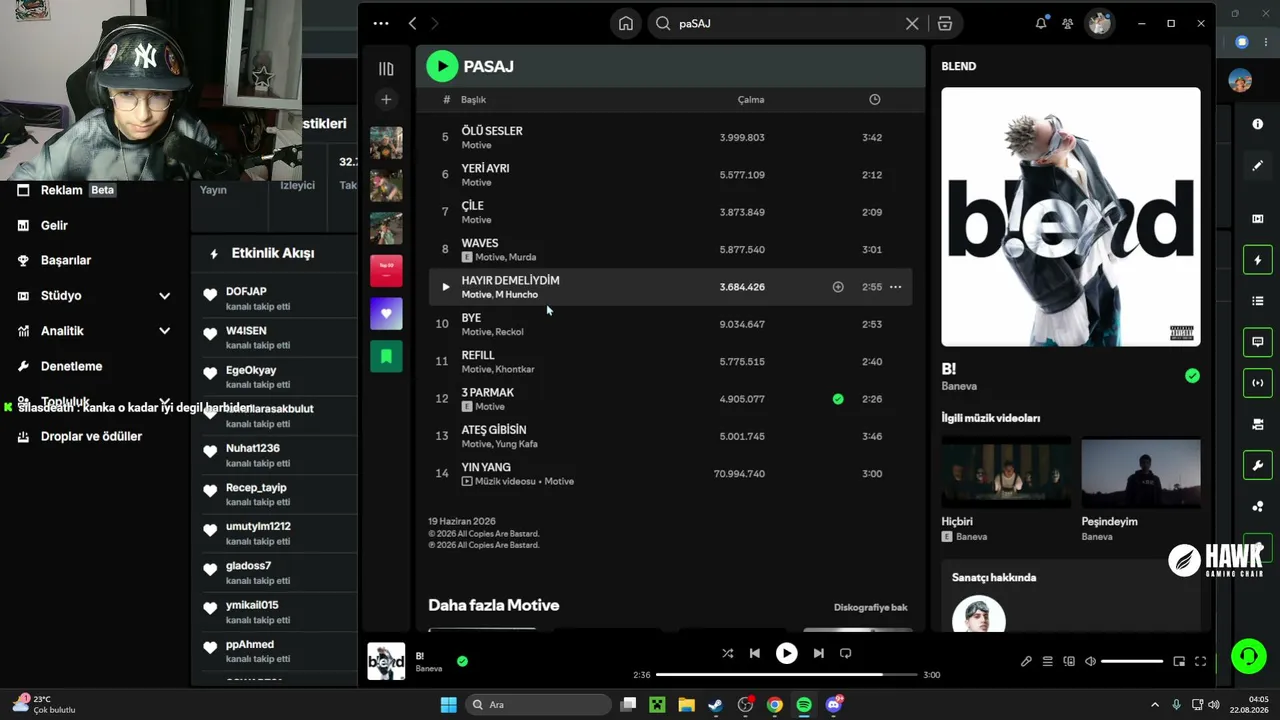
Task: Open the play queue icon
Action: pyautogui.click(x=1047, y=661)
